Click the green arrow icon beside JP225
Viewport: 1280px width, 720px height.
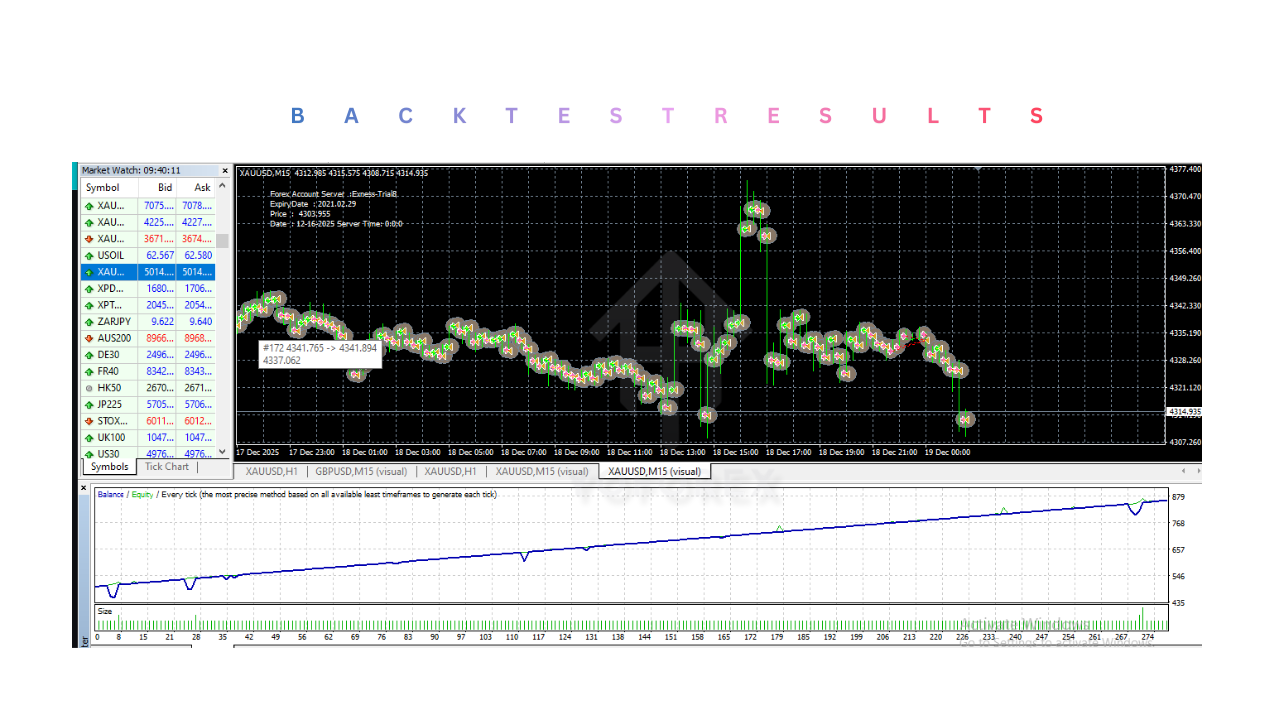point(89,405)
